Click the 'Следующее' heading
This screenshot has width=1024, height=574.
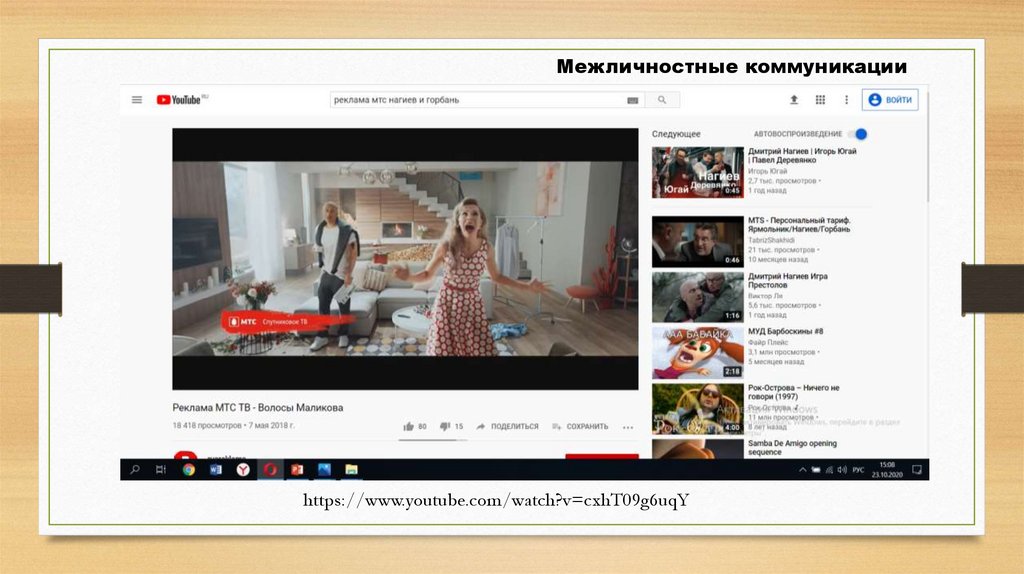[x=676, y=134]
